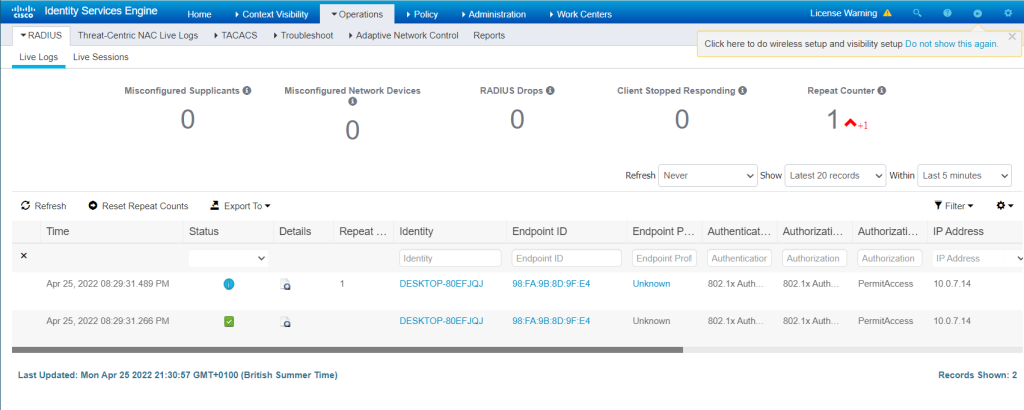Screen dimensions: 1024x410
Task: Open the Home menu
Action: (199, 14)
